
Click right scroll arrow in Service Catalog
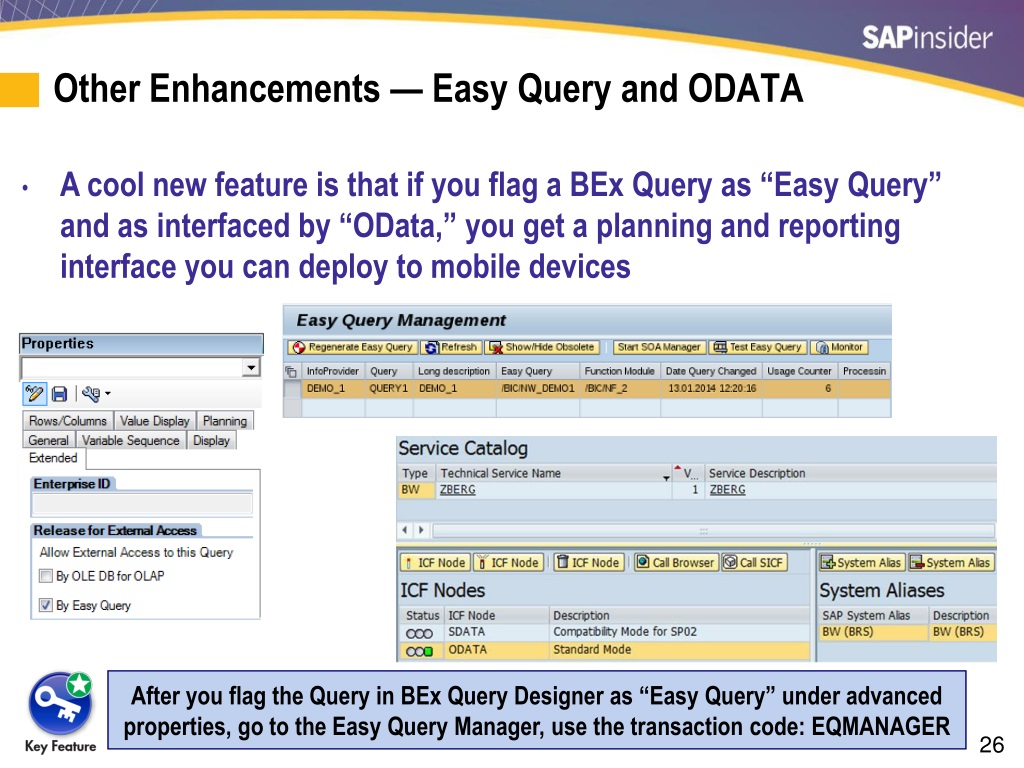(x=421, y=530)
